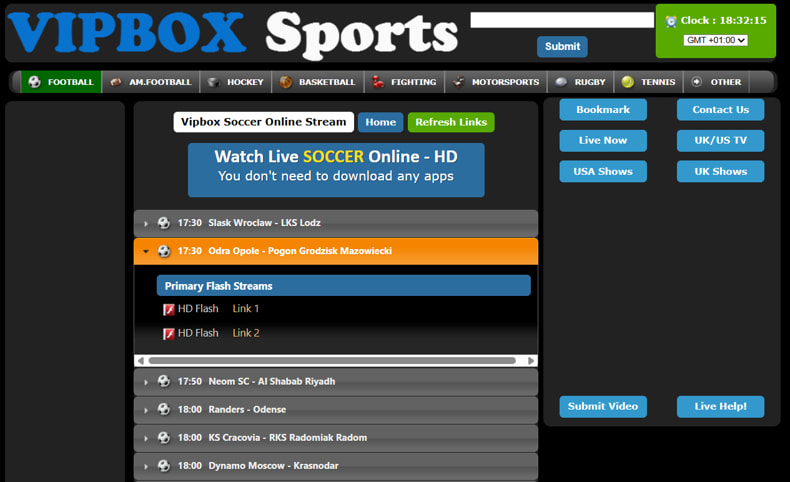Click soccer ball icon for Neom SC match
The width and height of the screenshot is (790, 482).
pos(164,381)
